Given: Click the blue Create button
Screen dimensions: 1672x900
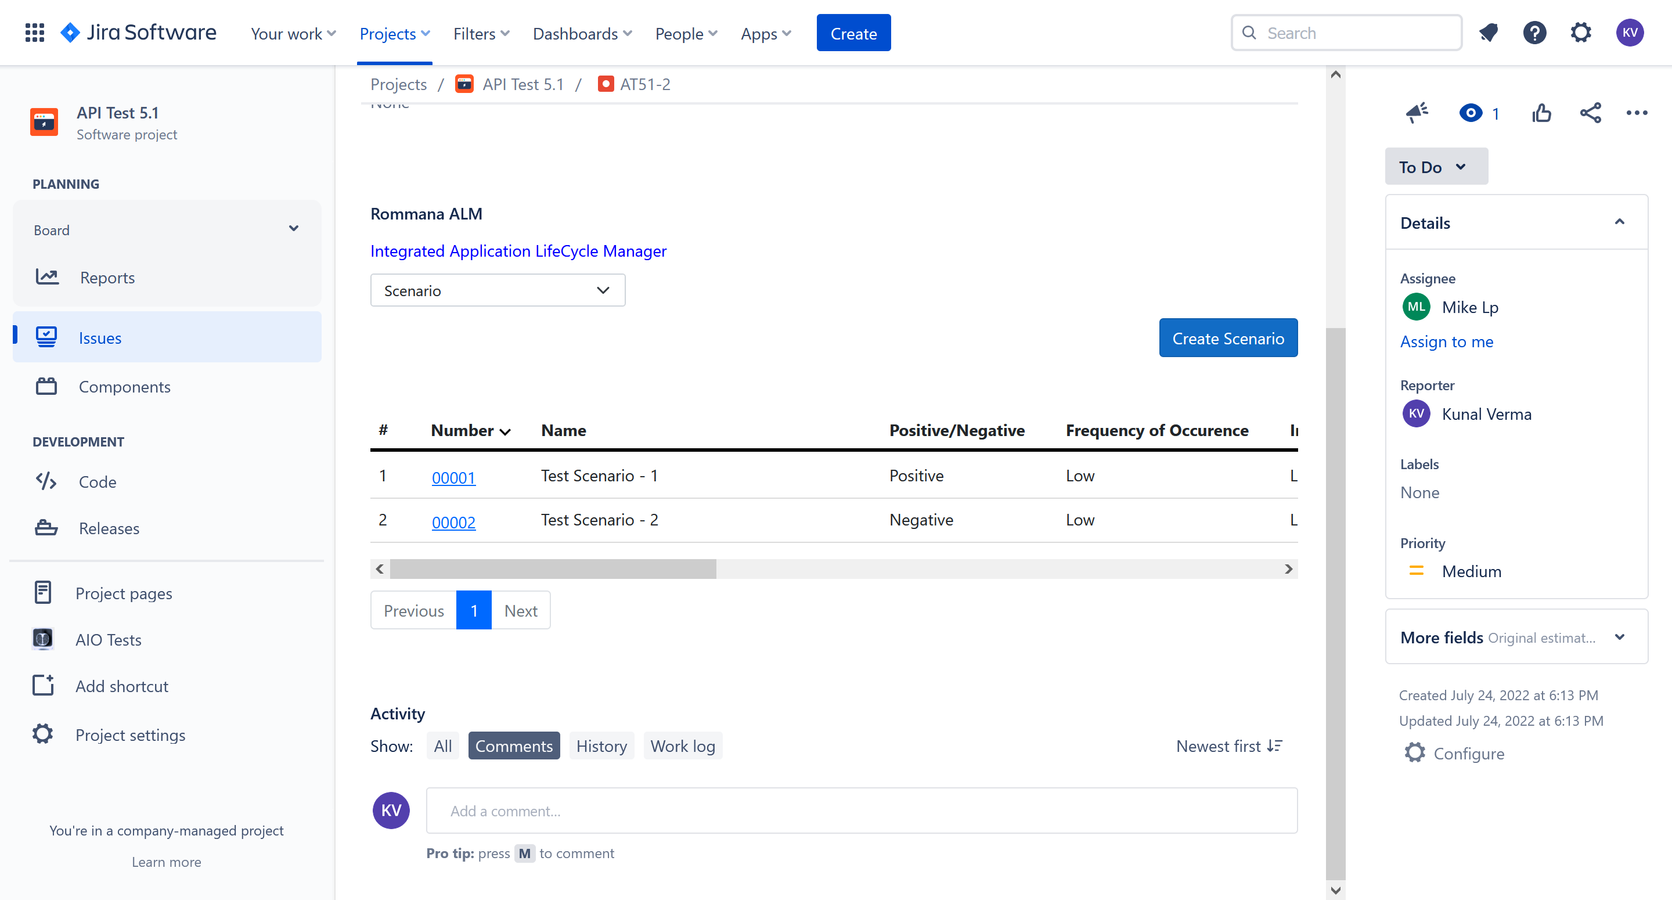Looking at the screenshot, I should click(854, 33).
